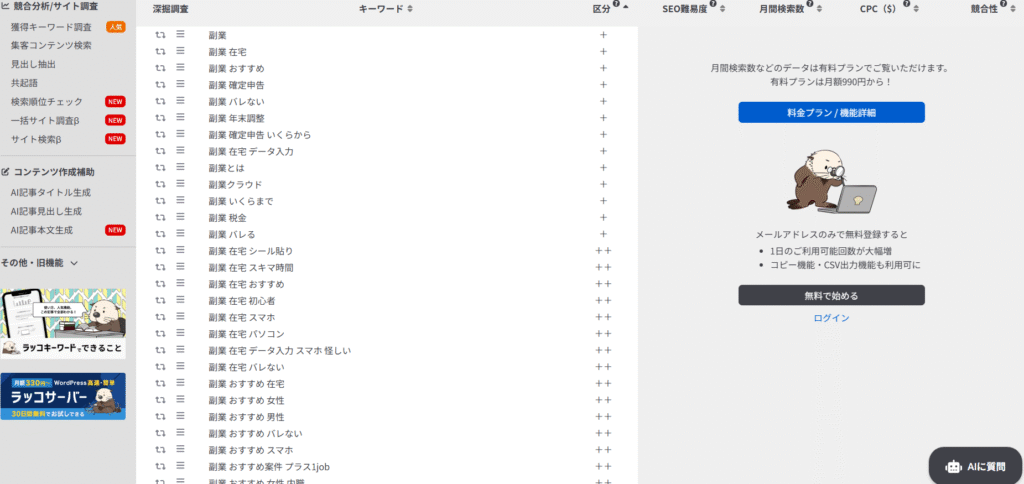This screenshot has width=1024, height=484.
Task: Open 集客コンテンツ検索 in the sidebar
Action: 51,46
